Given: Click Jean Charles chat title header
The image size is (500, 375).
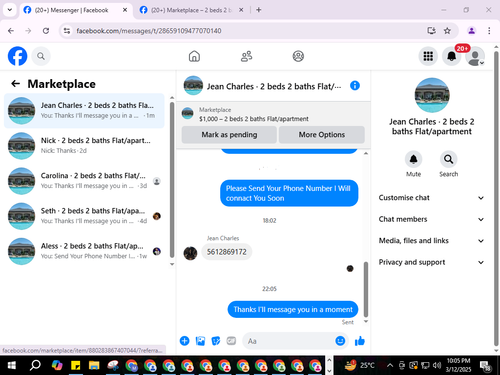Looking at the screenshot, I should pos(274,86).
